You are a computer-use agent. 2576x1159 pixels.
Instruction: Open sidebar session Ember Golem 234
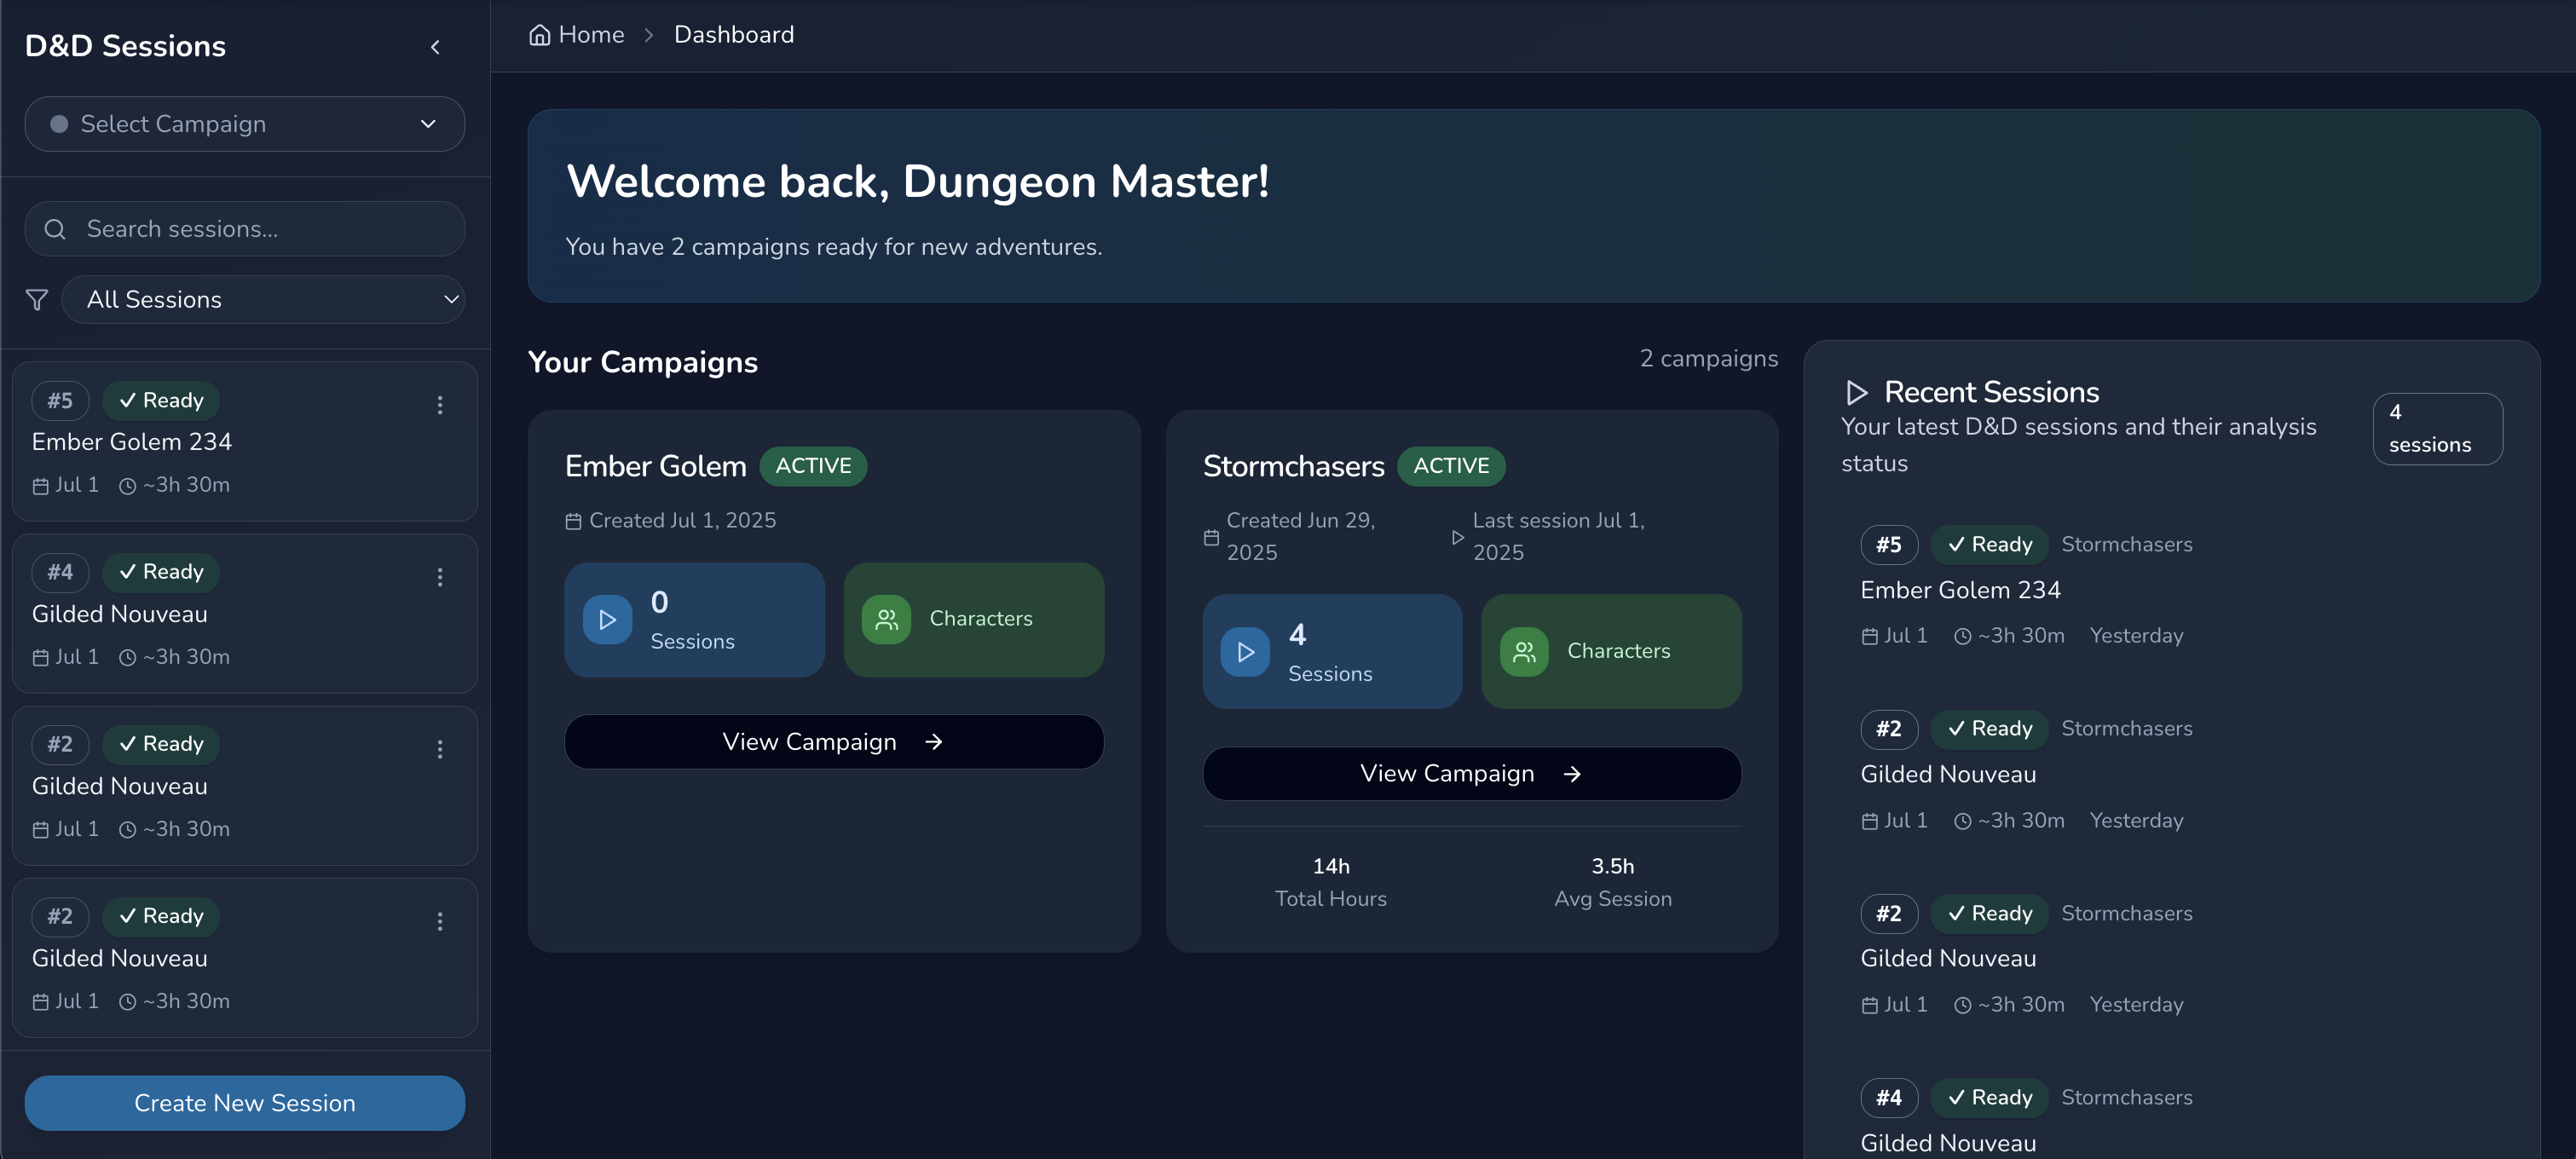244,441
